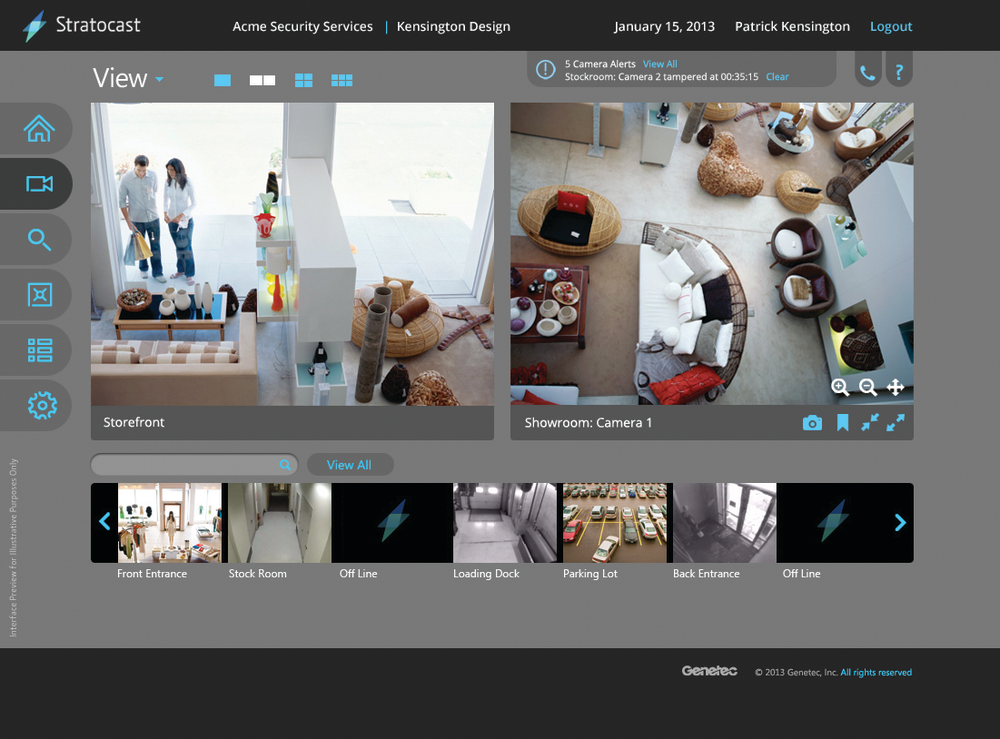Enable the four-camera grid layout
The height and width of the screenshot is (739, 1000).
(303, 79)
